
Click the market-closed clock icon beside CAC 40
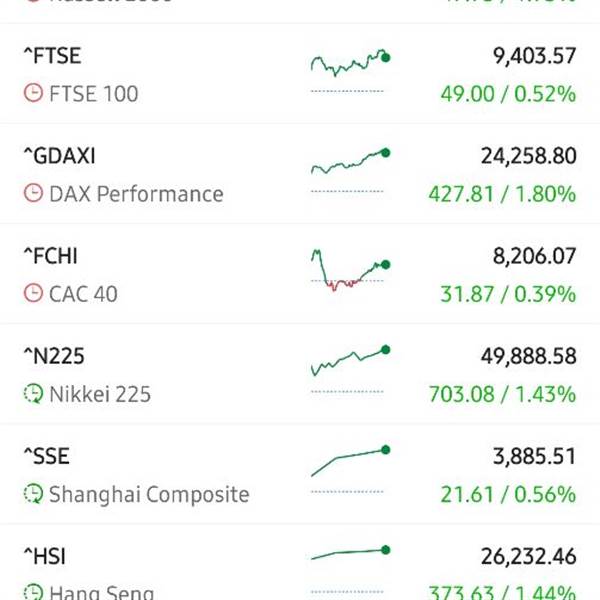tap(33, 294)
